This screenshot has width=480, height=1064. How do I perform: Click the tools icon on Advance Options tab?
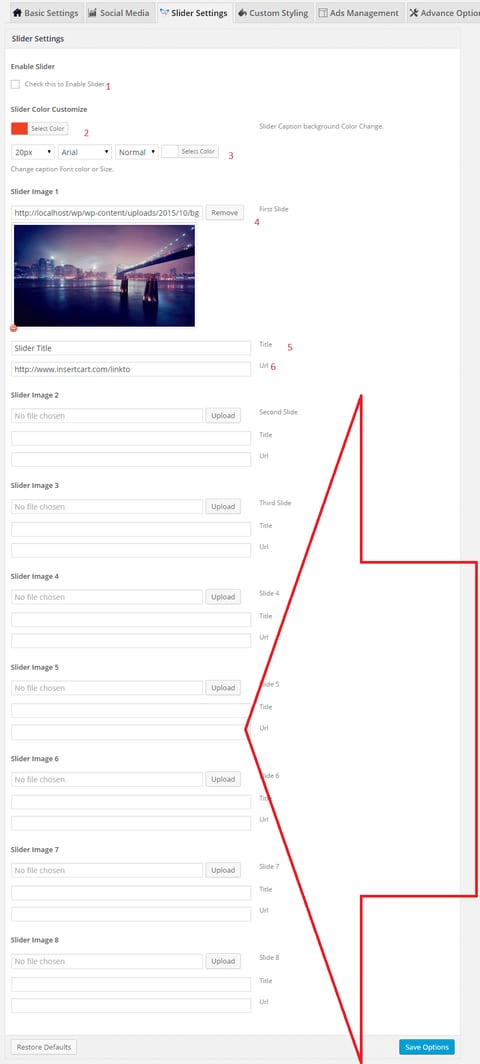point(413,13)
